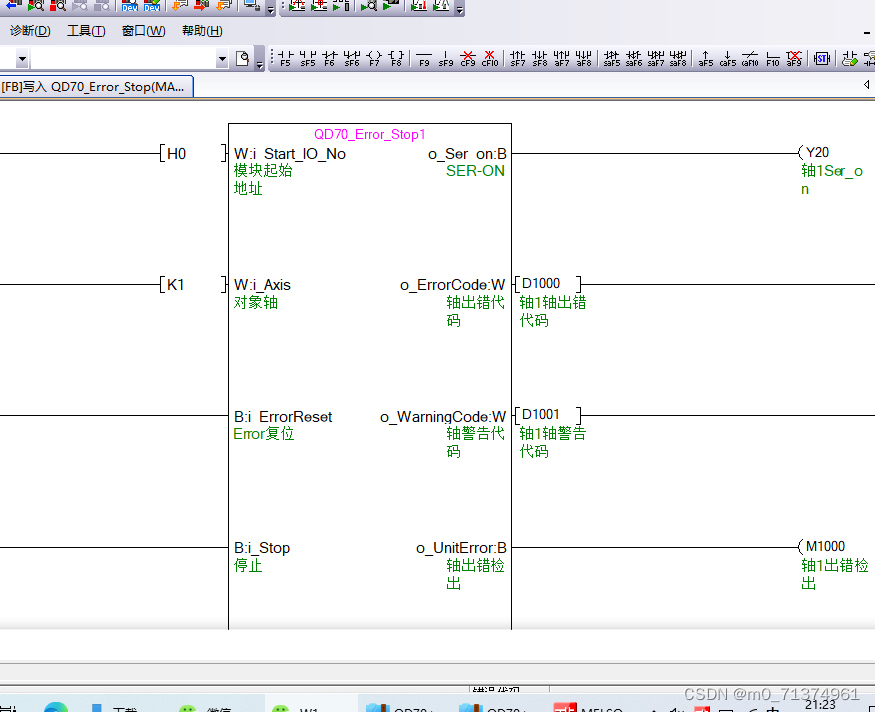Viewport: 875px width, 712px height.
Task: Click the caF5 falling edge result icon
Action: click(x=728, y=58)
